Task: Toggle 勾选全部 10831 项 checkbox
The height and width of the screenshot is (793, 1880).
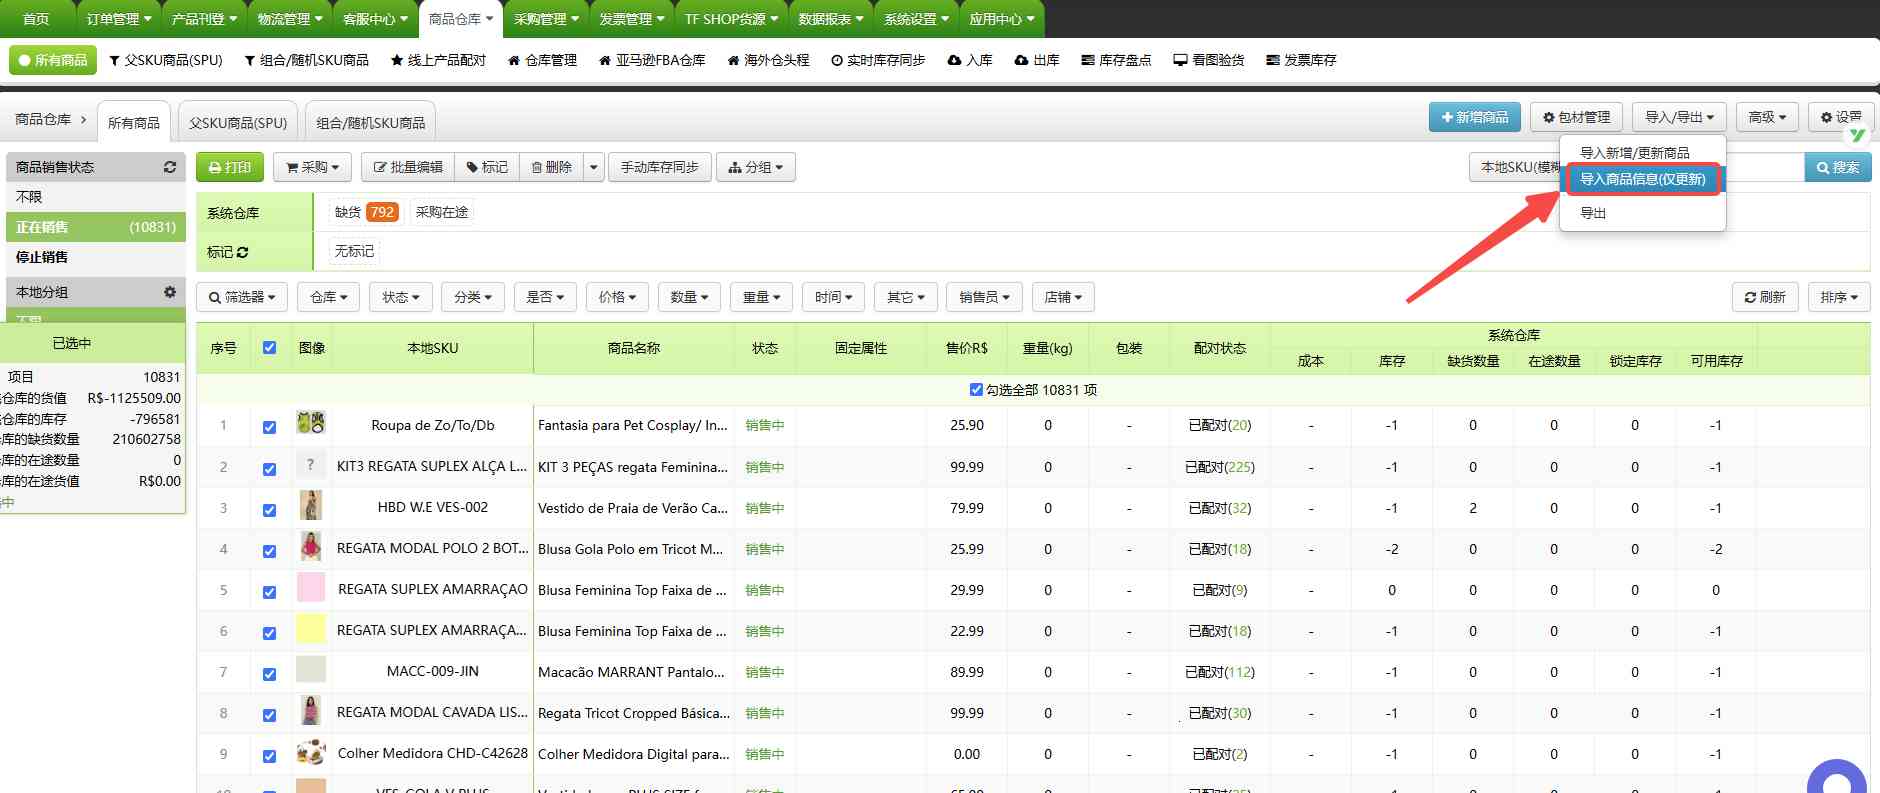Action: coord(976,390)
